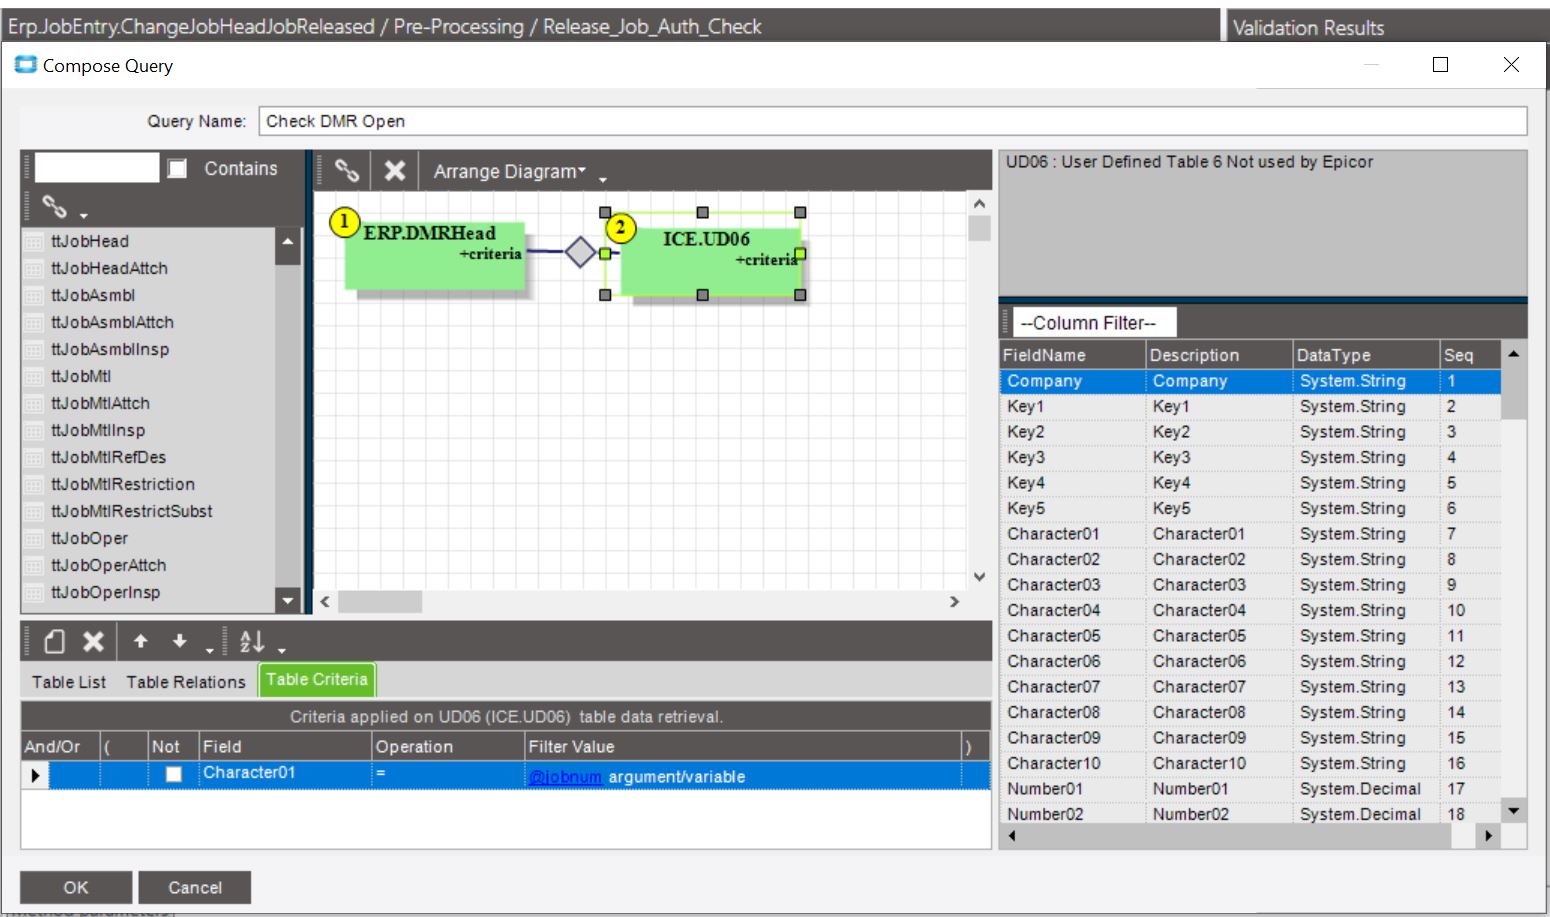Screen dimensions: 1550x917
Task: Select ttJobAsmblInsp in the table list
Action: pos(110,349)
